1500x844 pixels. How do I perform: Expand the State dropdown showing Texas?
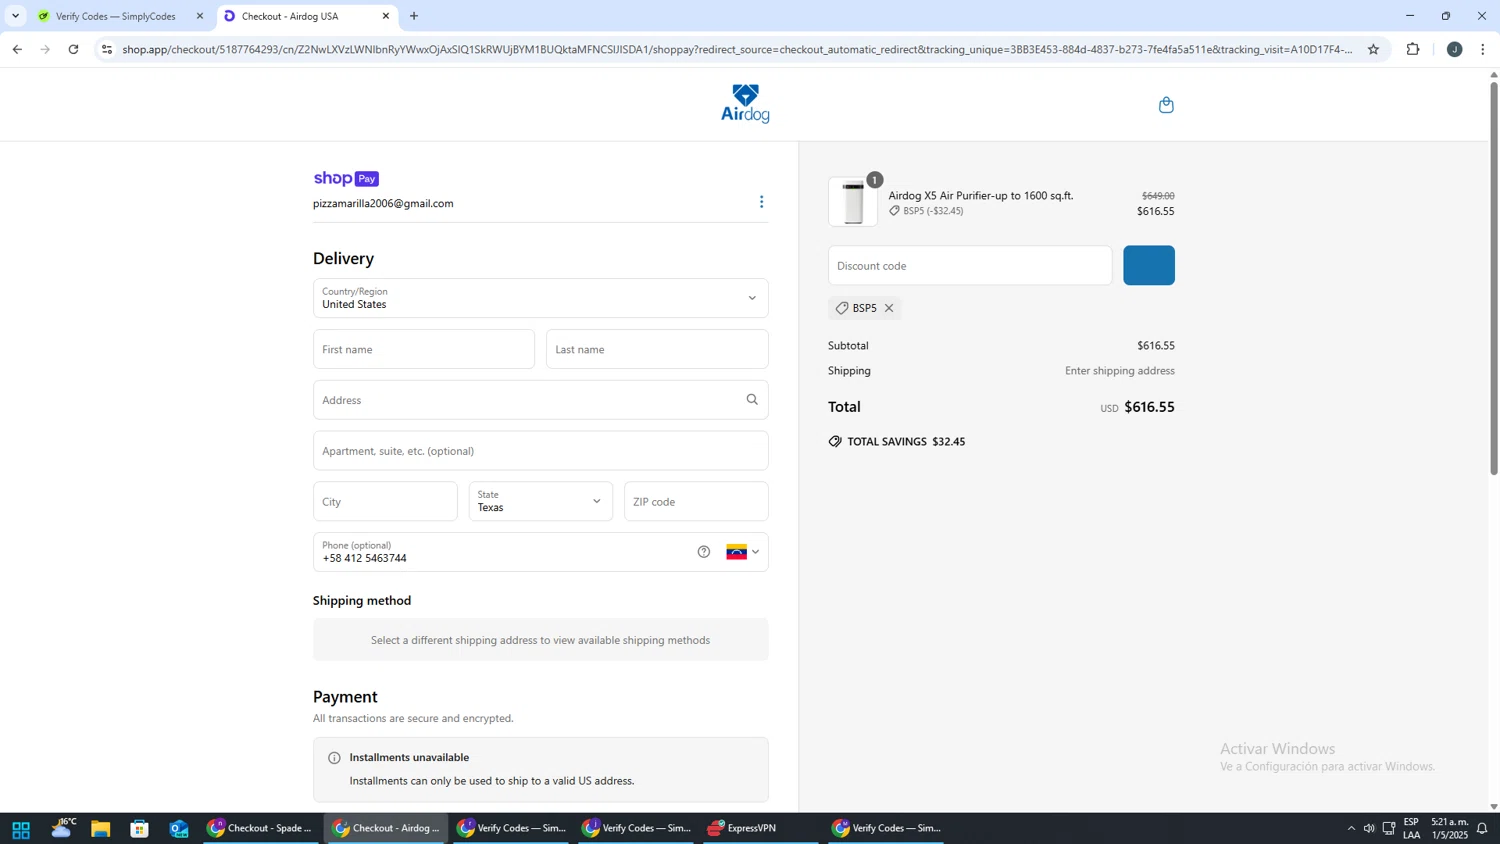[x=540, y=501]
